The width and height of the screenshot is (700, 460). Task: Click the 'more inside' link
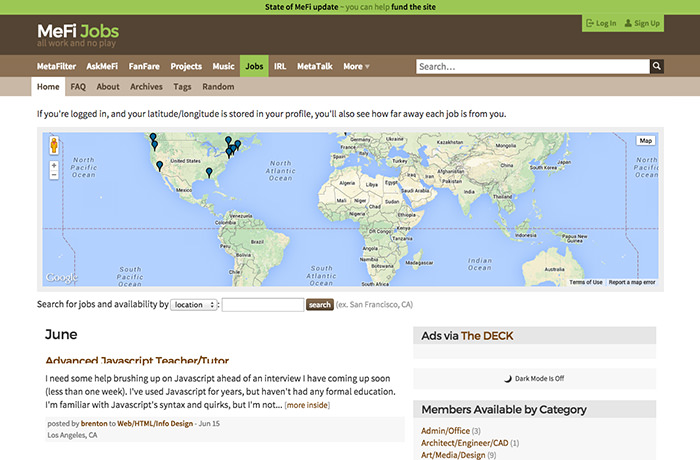pyautogui.click(x=307, y=405)
